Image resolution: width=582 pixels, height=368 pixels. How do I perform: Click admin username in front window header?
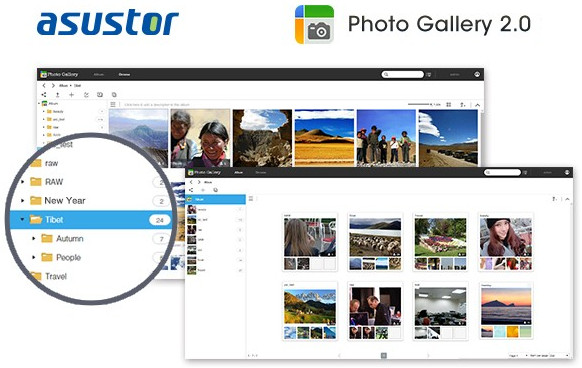coord(547,172)
